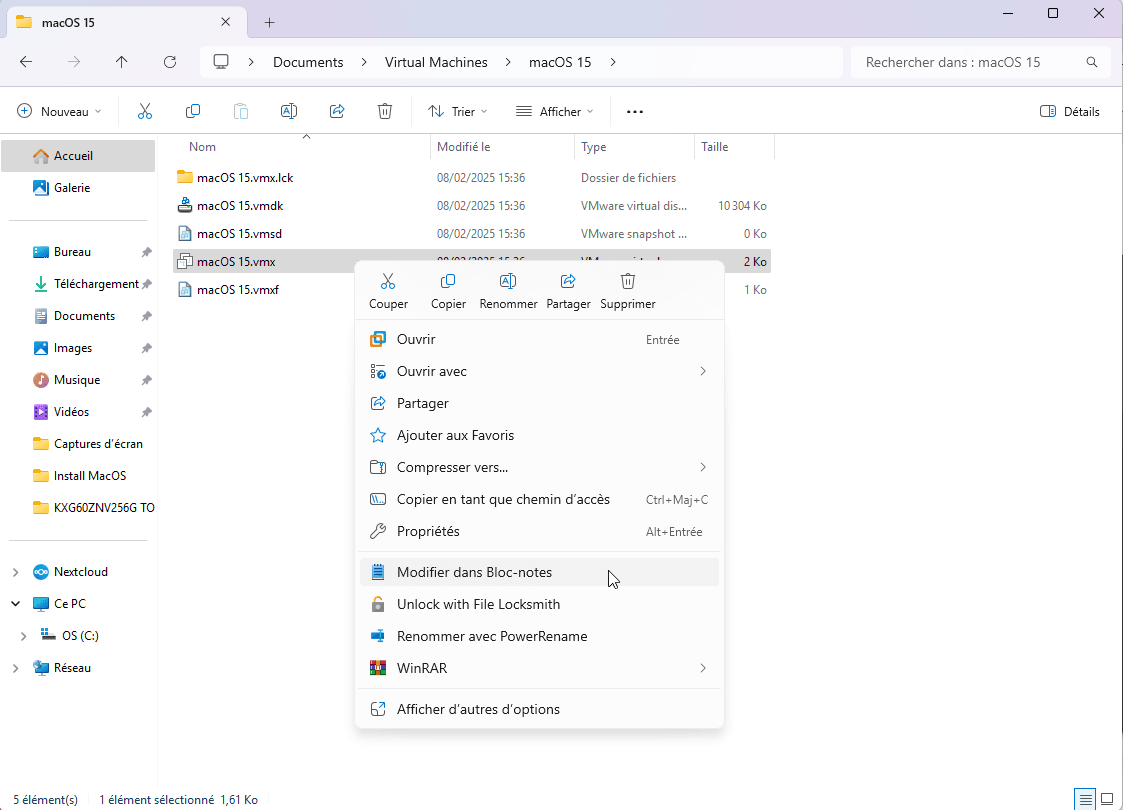Click the Cut icon in the toolbar
The height and width of the screenshot is (810, 1123).
click(145, 111)
